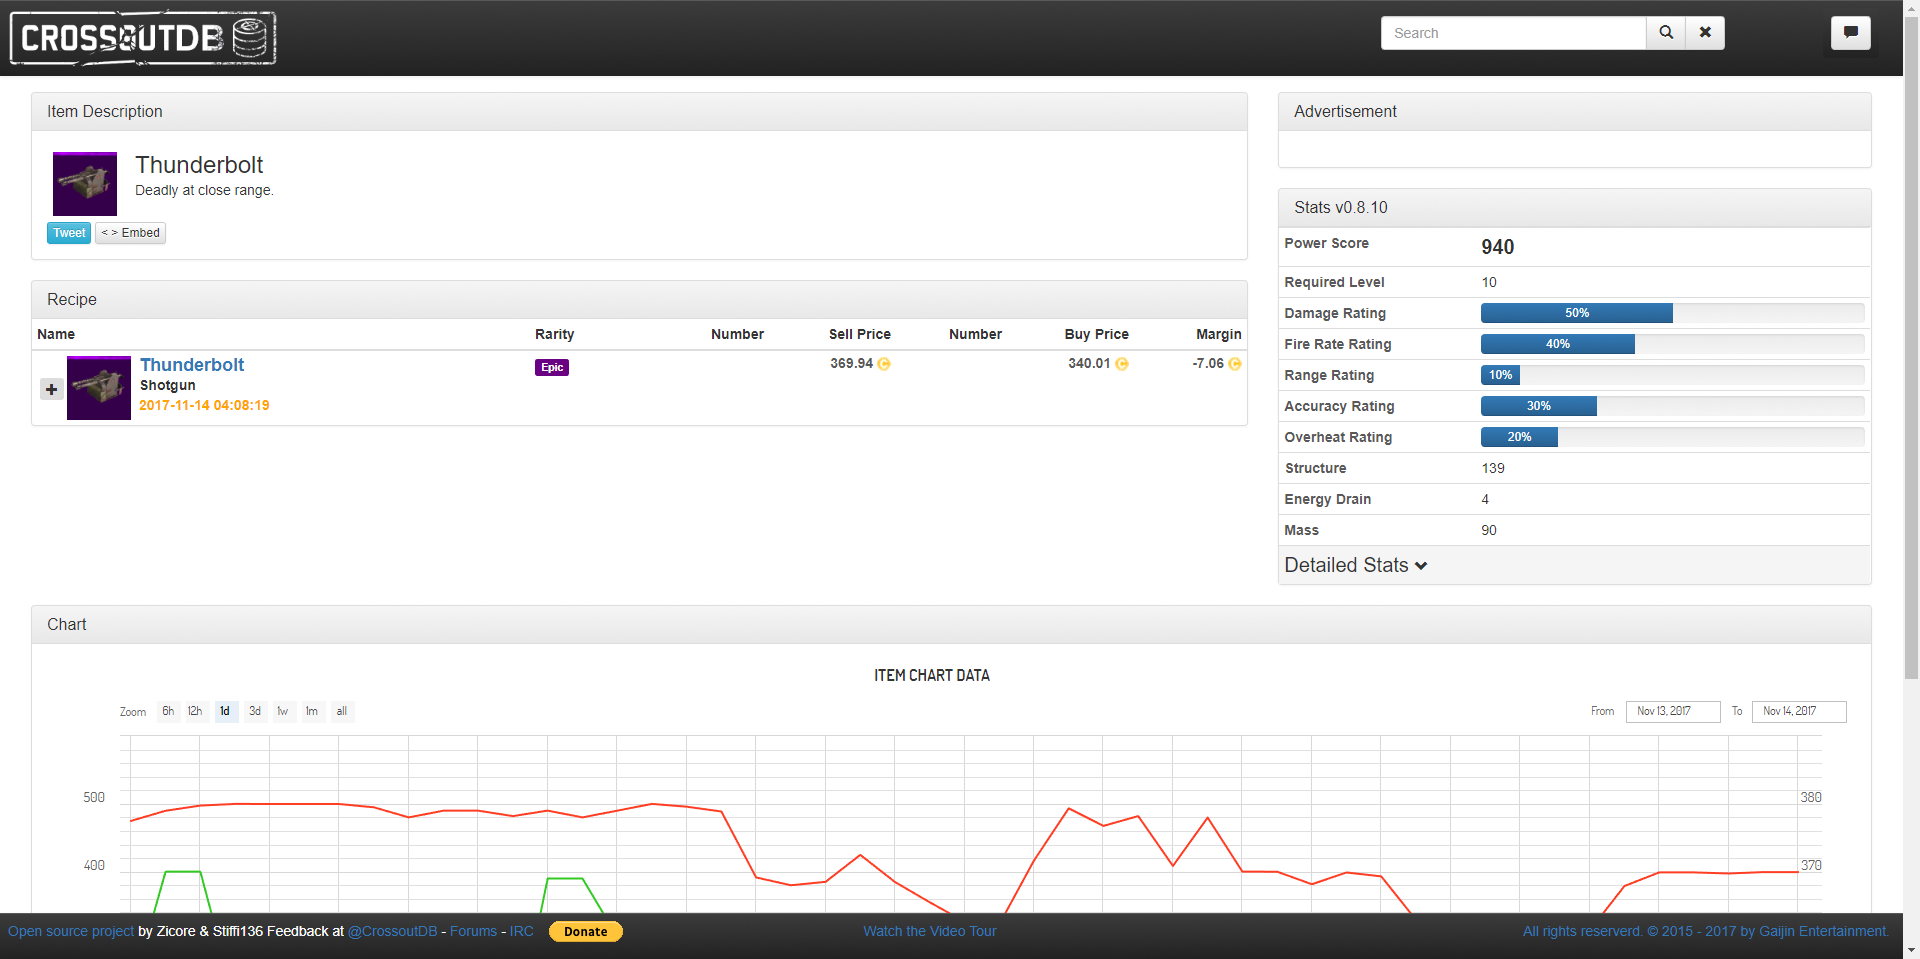Click the Power Score value 940
The height and width of the screenshot is (959, 1920).
[x=1498, y=247]
